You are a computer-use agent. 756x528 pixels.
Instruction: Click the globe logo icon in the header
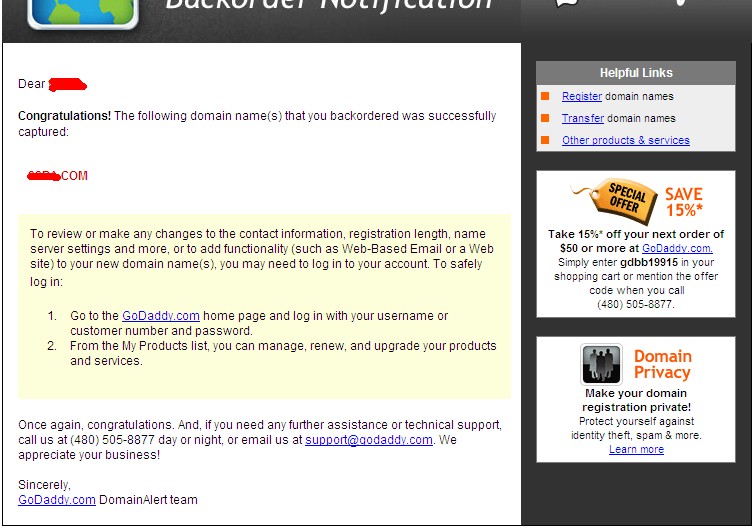pyautogui.click(x=83, y=14)
